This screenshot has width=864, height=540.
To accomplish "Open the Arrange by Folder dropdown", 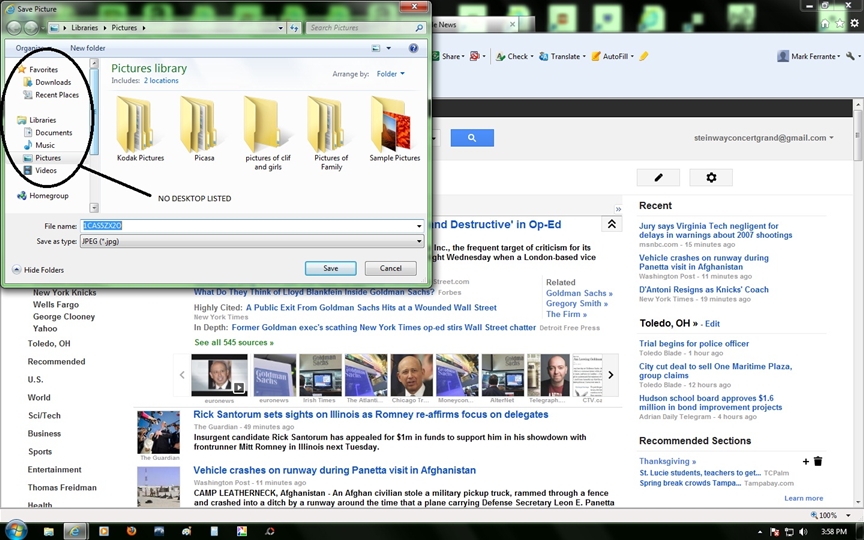I will click(391, 74).
